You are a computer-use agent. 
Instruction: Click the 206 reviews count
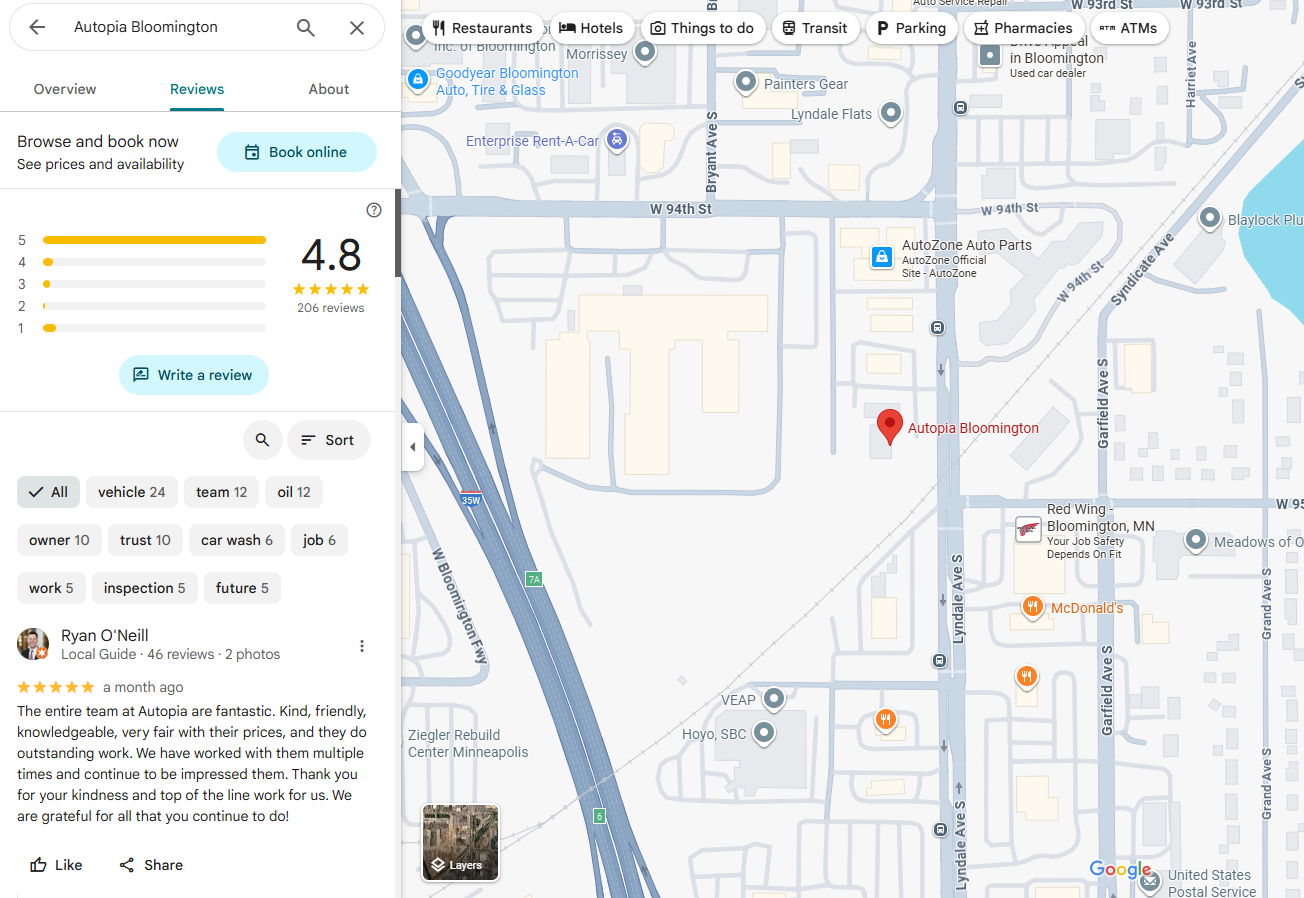coord(331,308)
